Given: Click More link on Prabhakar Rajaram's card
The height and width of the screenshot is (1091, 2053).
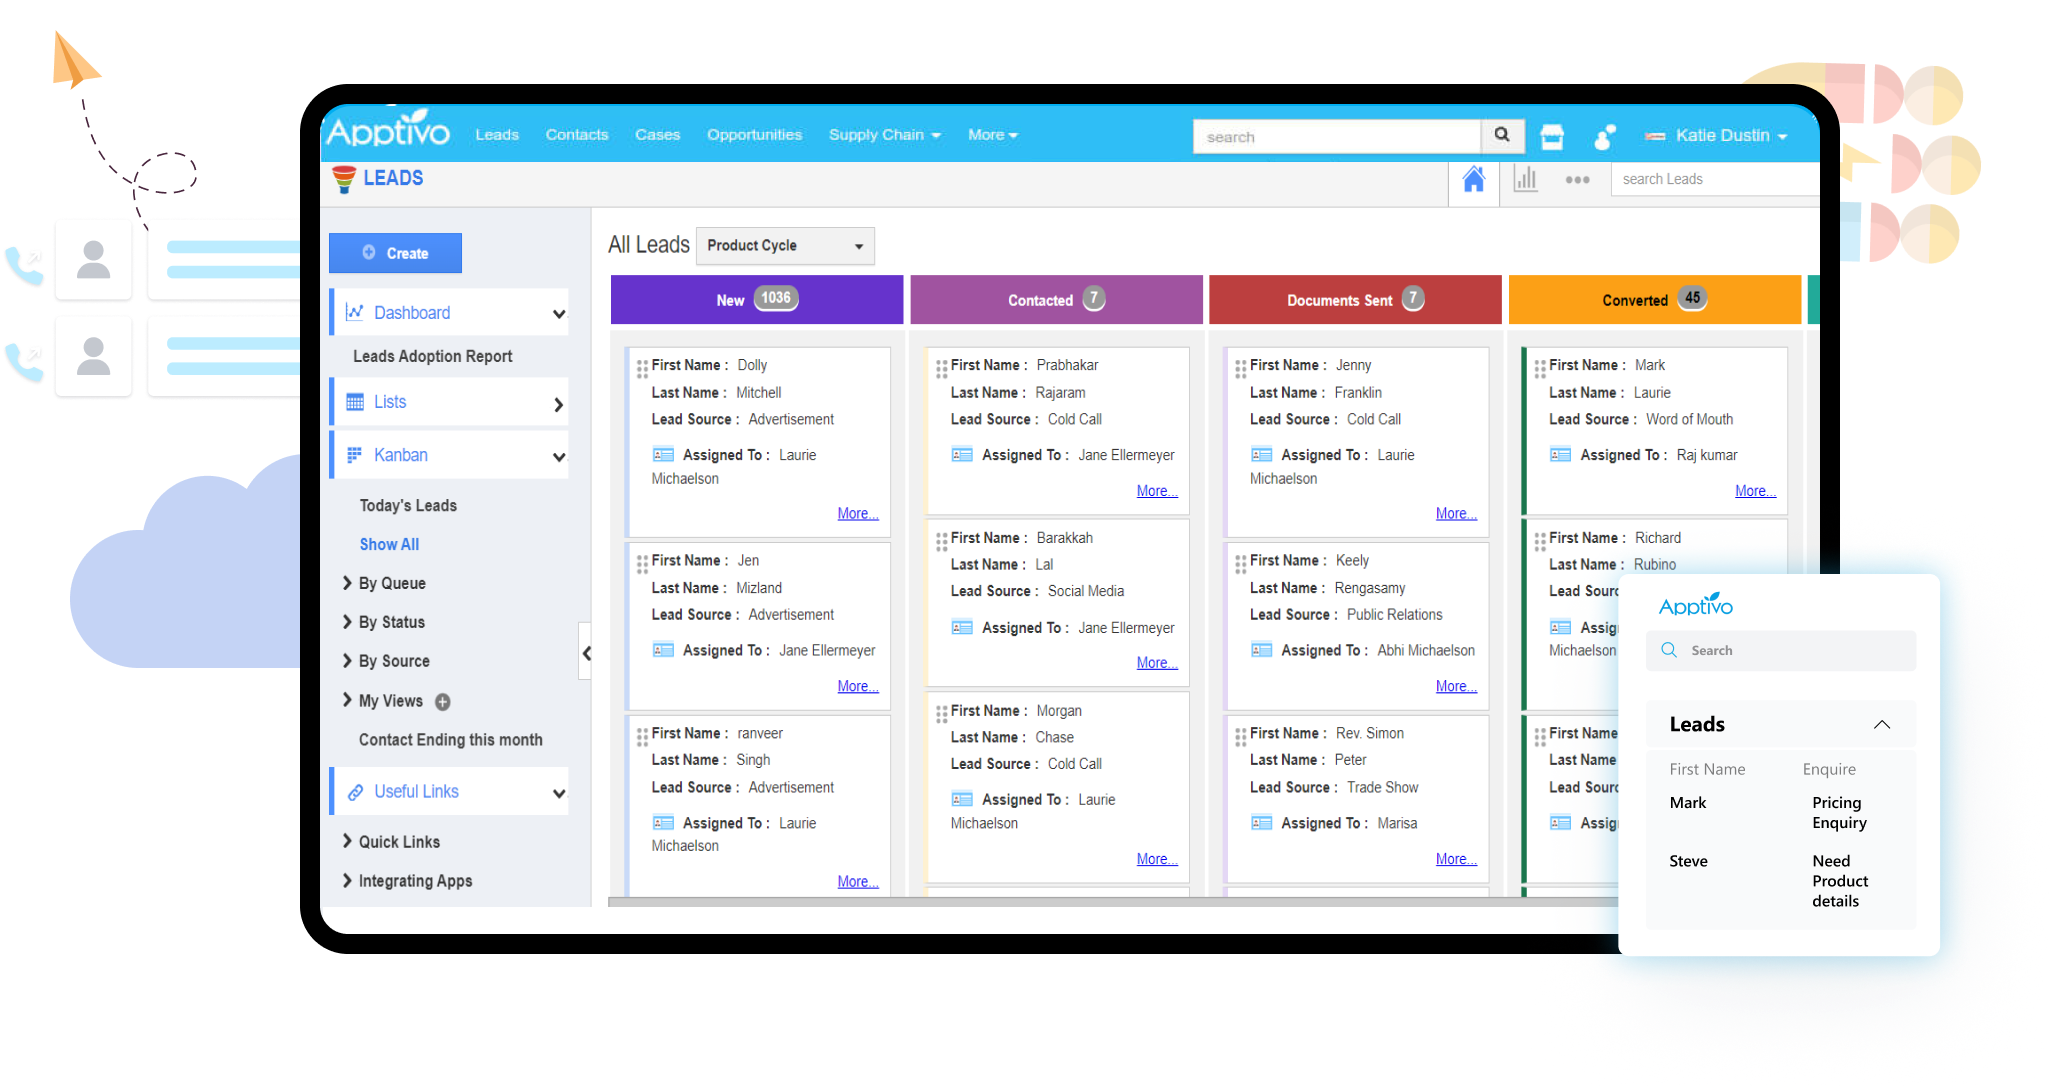Looking at the screenshot, I should (x=1156, y=491).
